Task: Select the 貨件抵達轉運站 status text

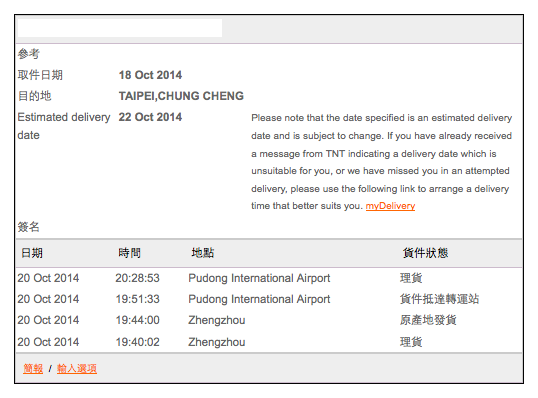Action: pyautogui.click(x=439, y=299)
